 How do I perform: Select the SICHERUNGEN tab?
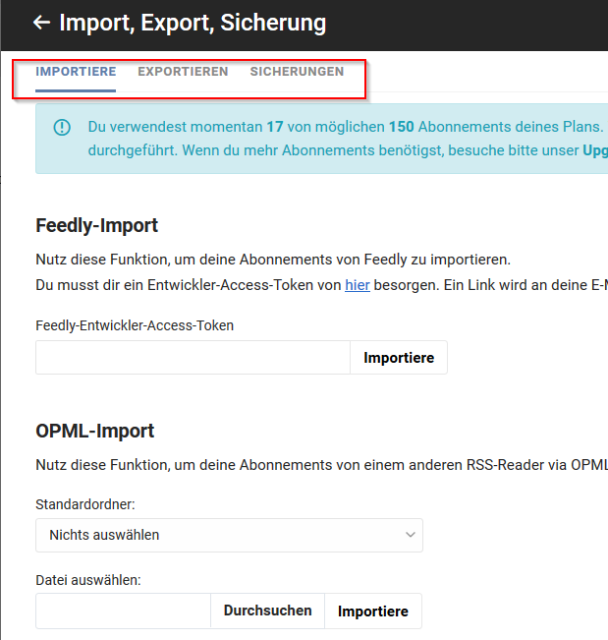297,72
